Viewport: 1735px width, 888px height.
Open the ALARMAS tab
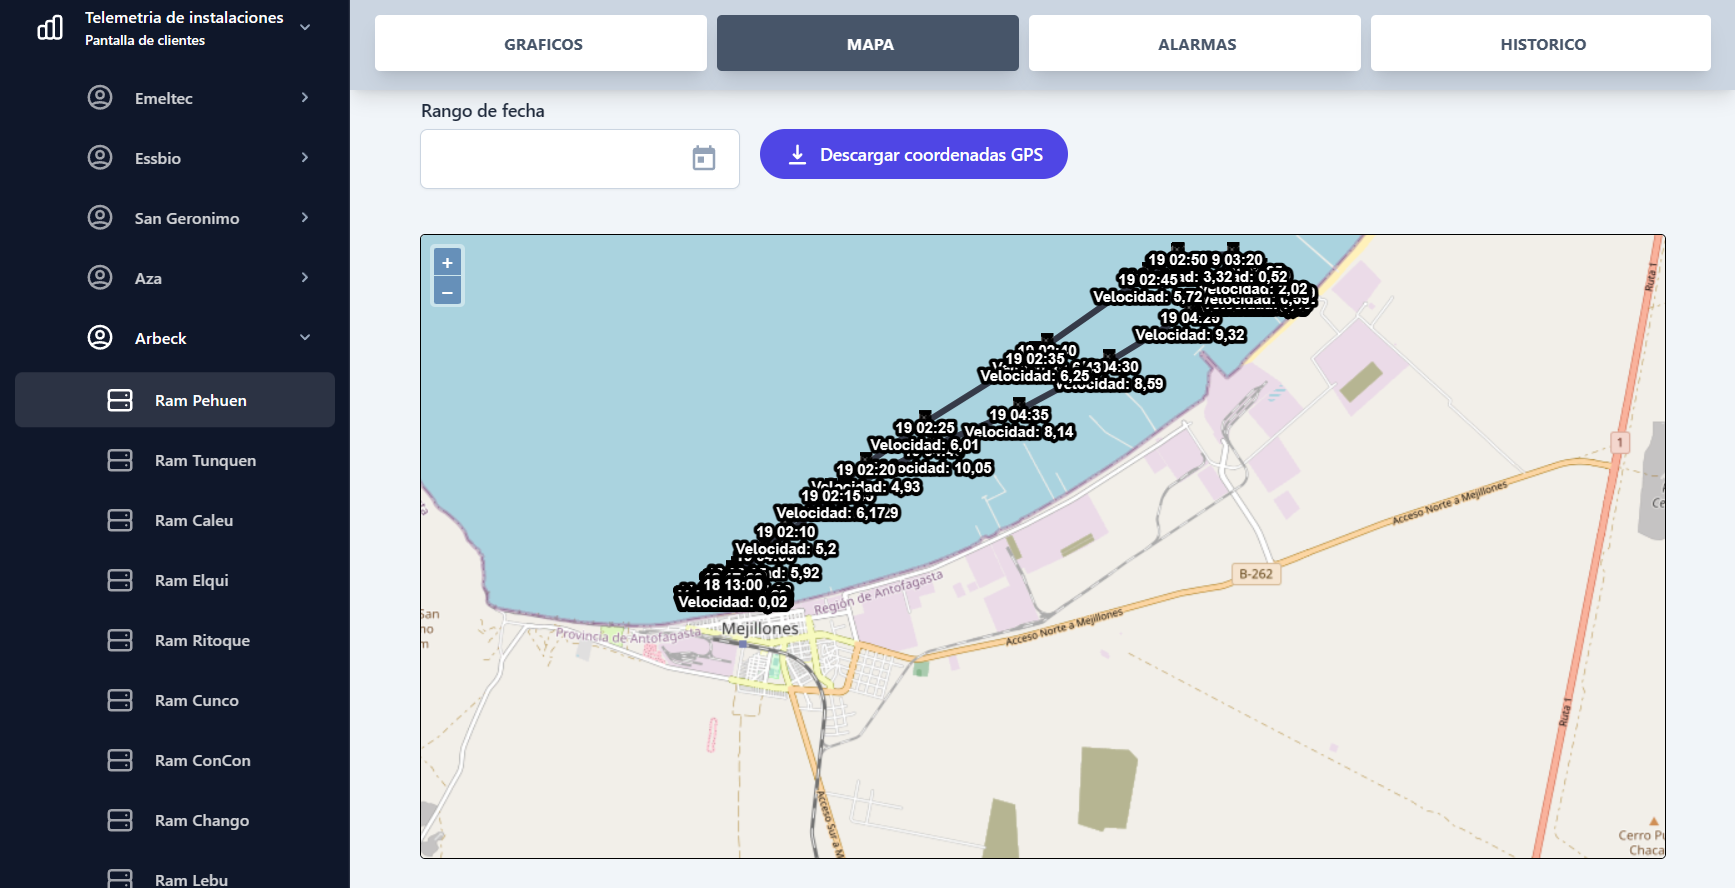[x=1195, y=43]
